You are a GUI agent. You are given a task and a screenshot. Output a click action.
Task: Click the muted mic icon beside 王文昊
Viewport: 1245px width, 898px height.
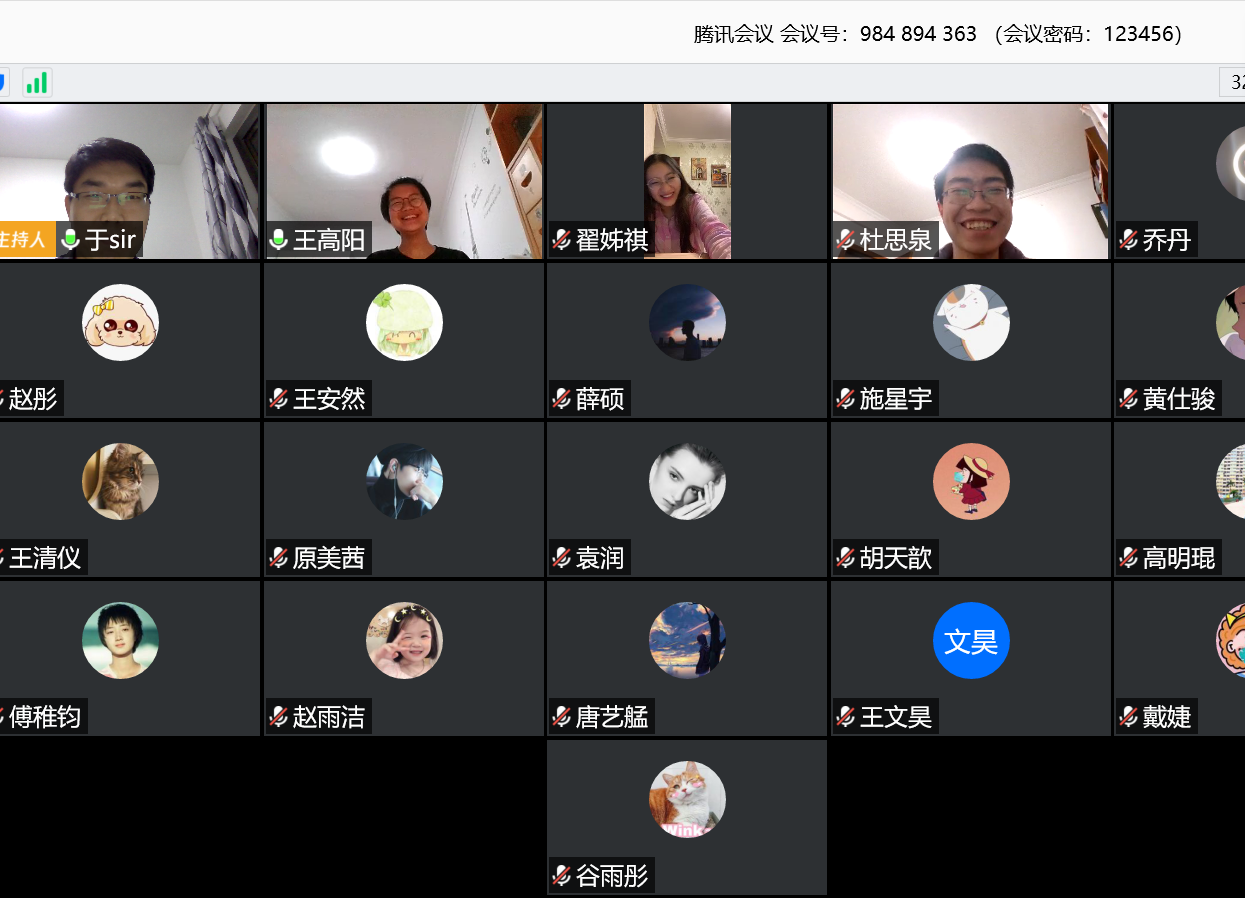tap(846, 717)
